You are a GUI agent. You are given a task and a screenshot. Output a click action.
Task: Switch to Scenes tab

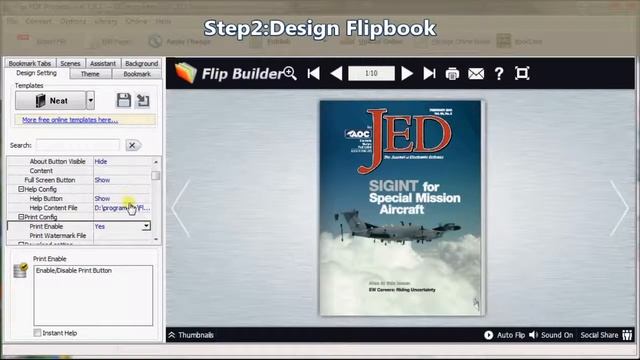pyautogui.click(x=70, y=63)
